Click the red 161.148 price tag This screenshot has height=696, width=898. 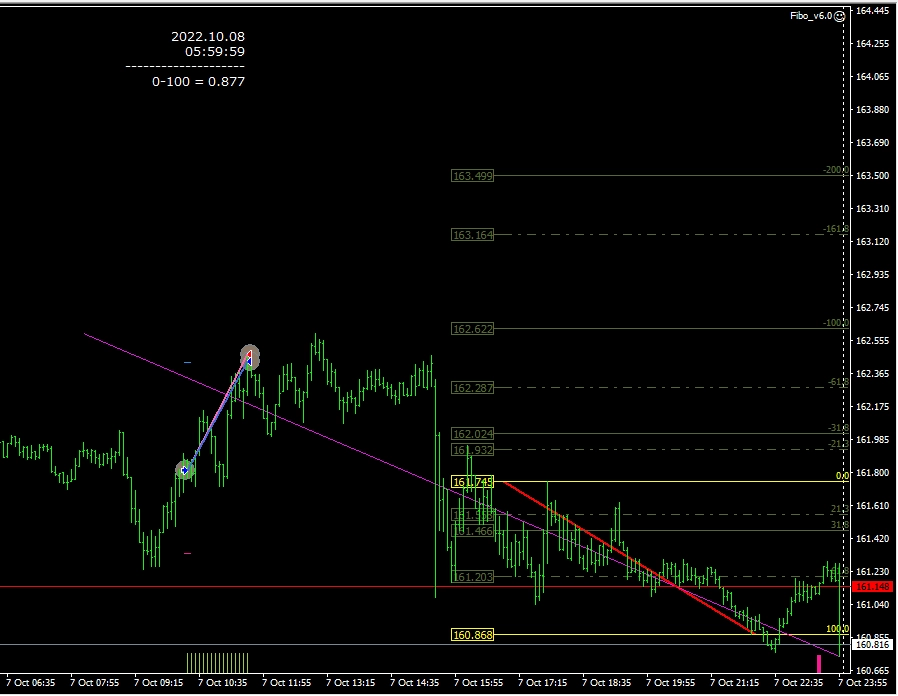click(x=872, y=587)
